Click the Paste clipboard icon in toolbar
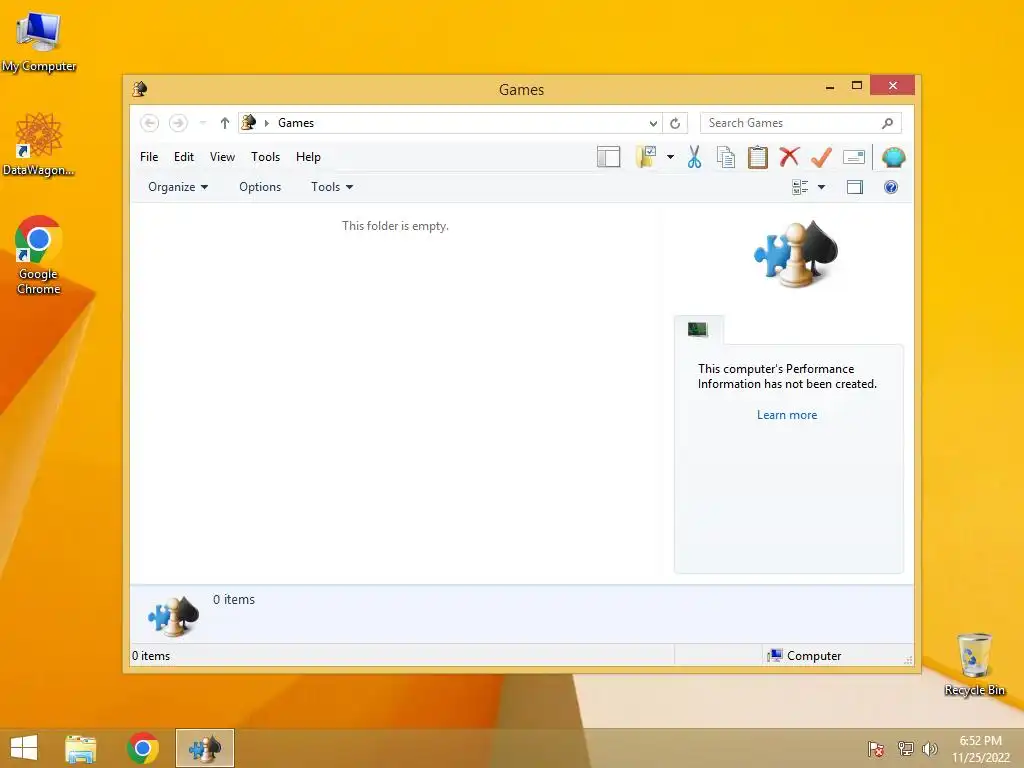This screenshot has height=768, width=1024. [x=758, y=157]
